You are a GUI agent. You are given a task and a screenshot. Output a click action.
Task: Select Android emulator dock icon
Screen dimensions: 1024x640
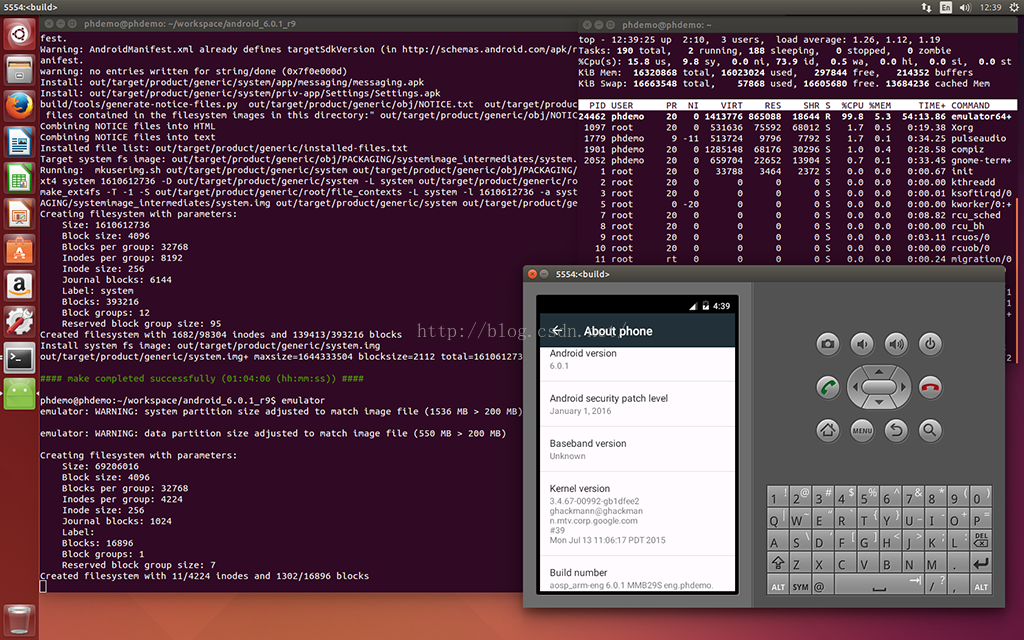(x=20, y=393)
